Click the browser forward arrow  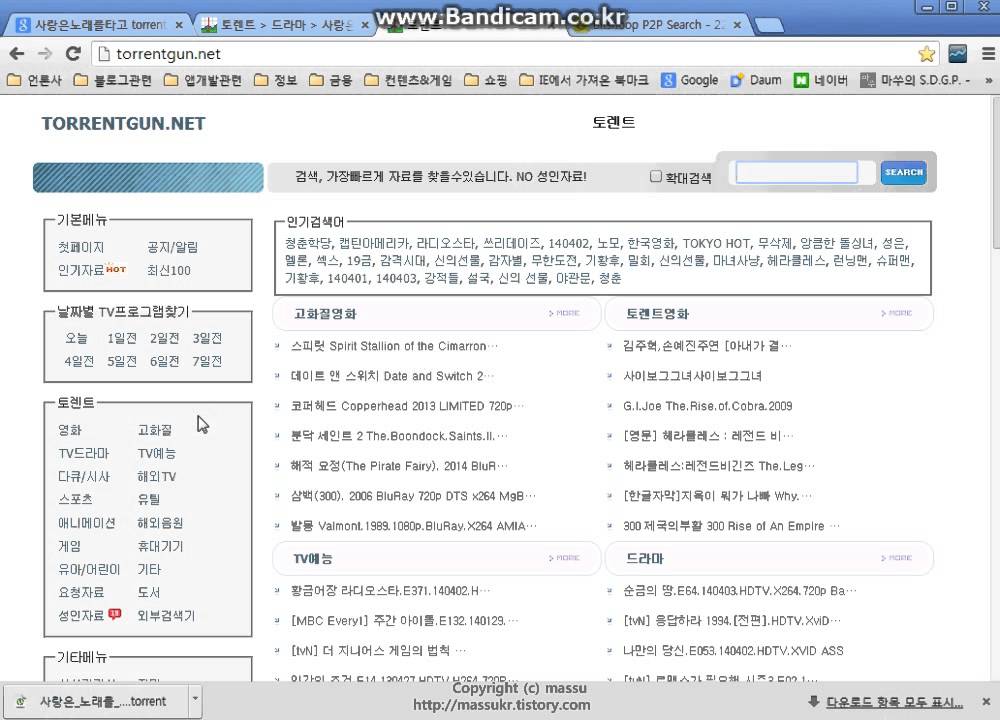(x=45, y=54)
